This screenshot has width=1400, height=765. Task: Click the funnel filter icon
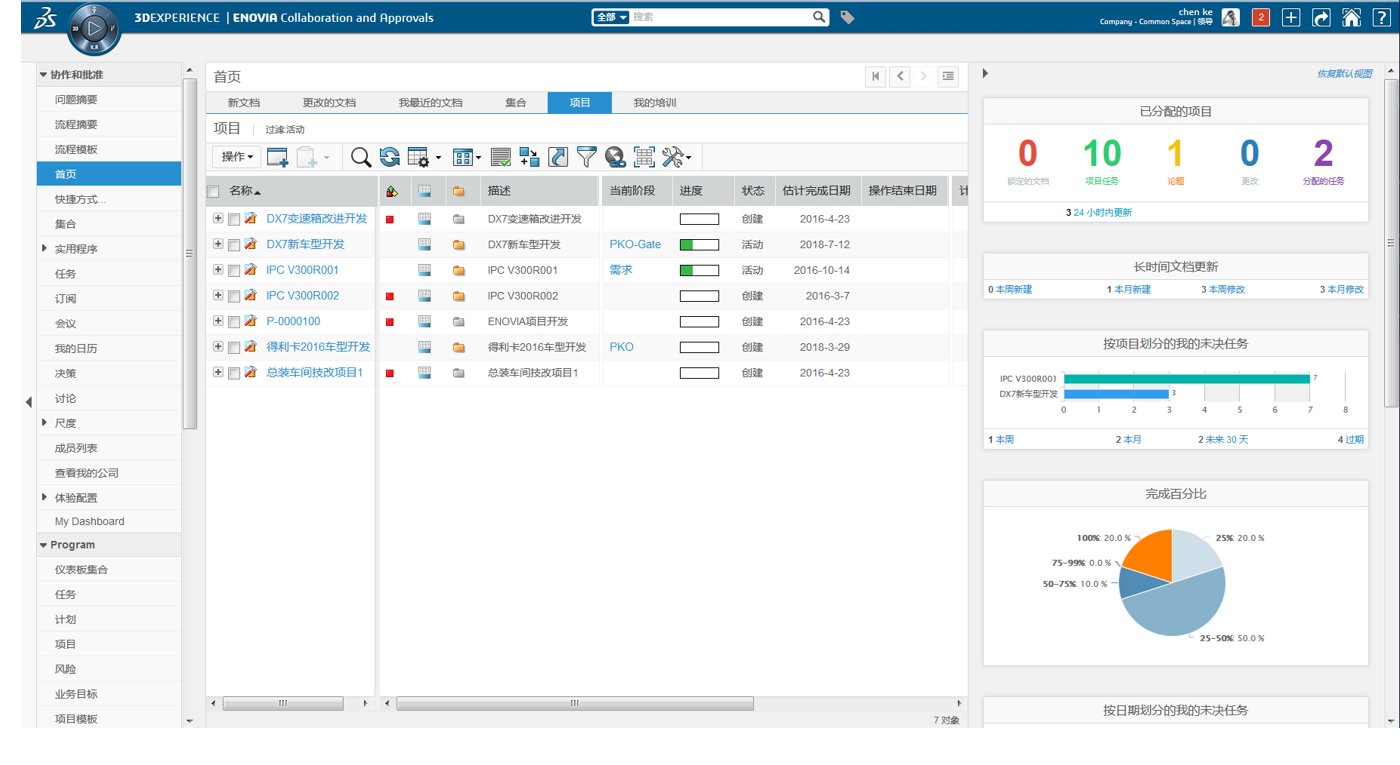pos(586,157)
